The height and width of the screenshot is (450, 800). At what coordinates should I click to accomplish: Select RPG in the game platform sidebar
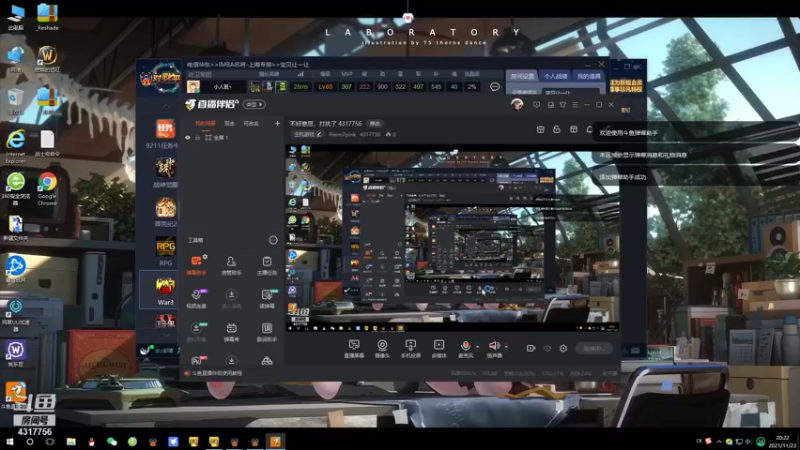click(x=165, y=252)
